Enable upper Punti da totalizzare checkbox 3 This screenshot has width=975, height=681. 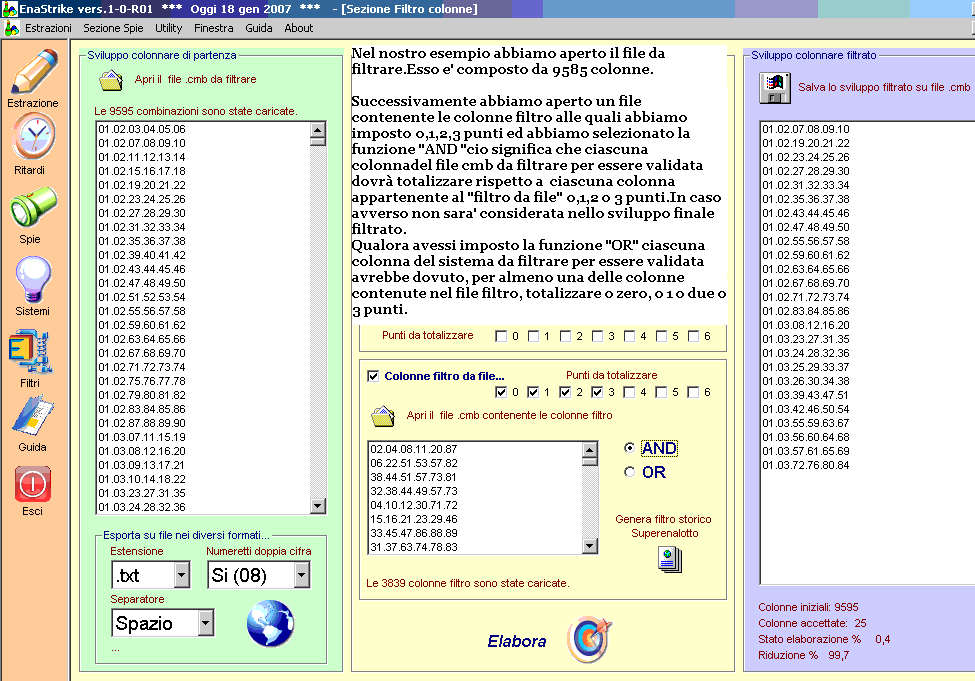(x=597, y=336)
